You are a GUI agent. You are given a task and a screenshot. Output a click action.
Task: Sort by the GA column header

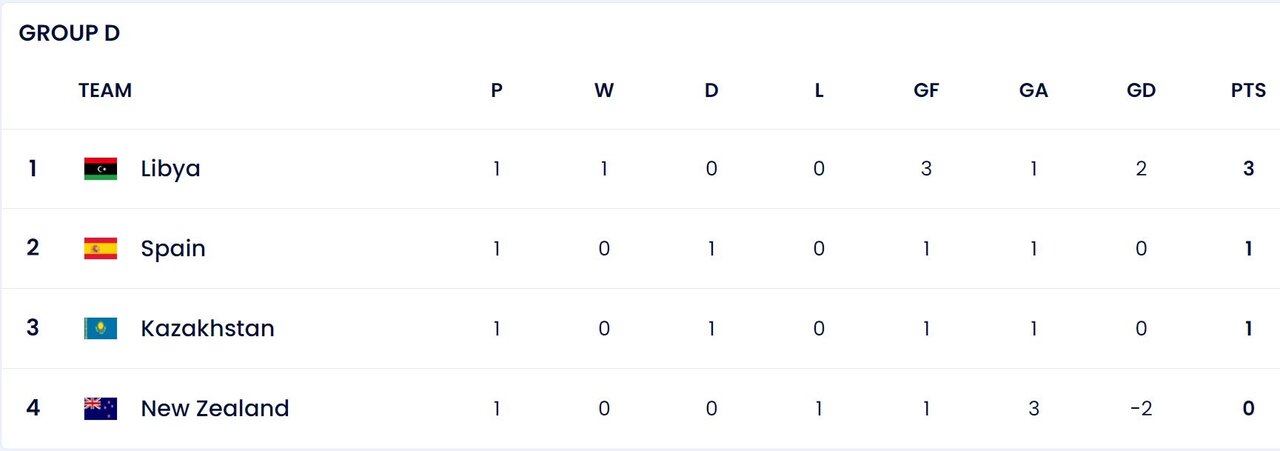(1033, 91)
